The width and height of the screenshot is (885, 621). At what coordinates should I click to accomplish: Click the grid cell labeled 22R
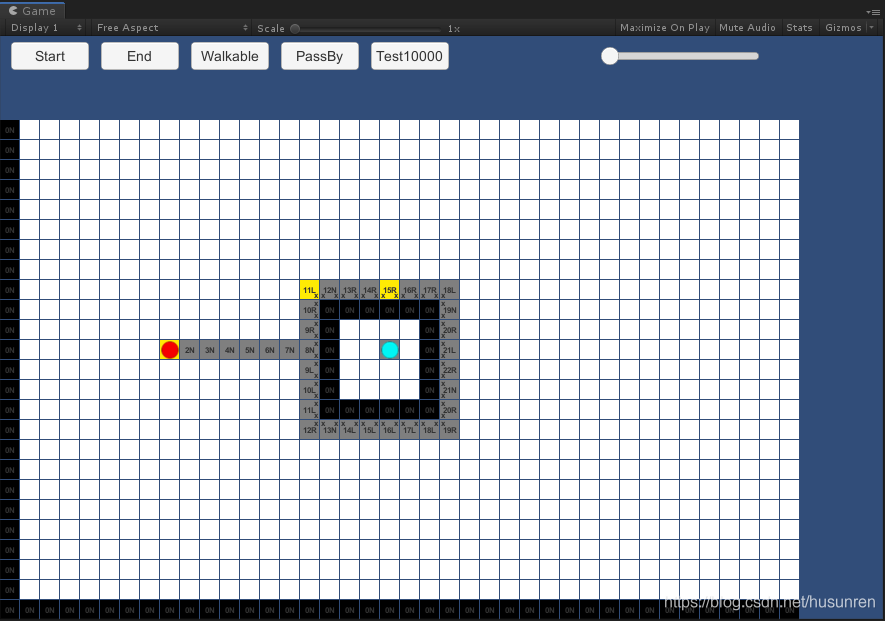(x=450, y=370)
